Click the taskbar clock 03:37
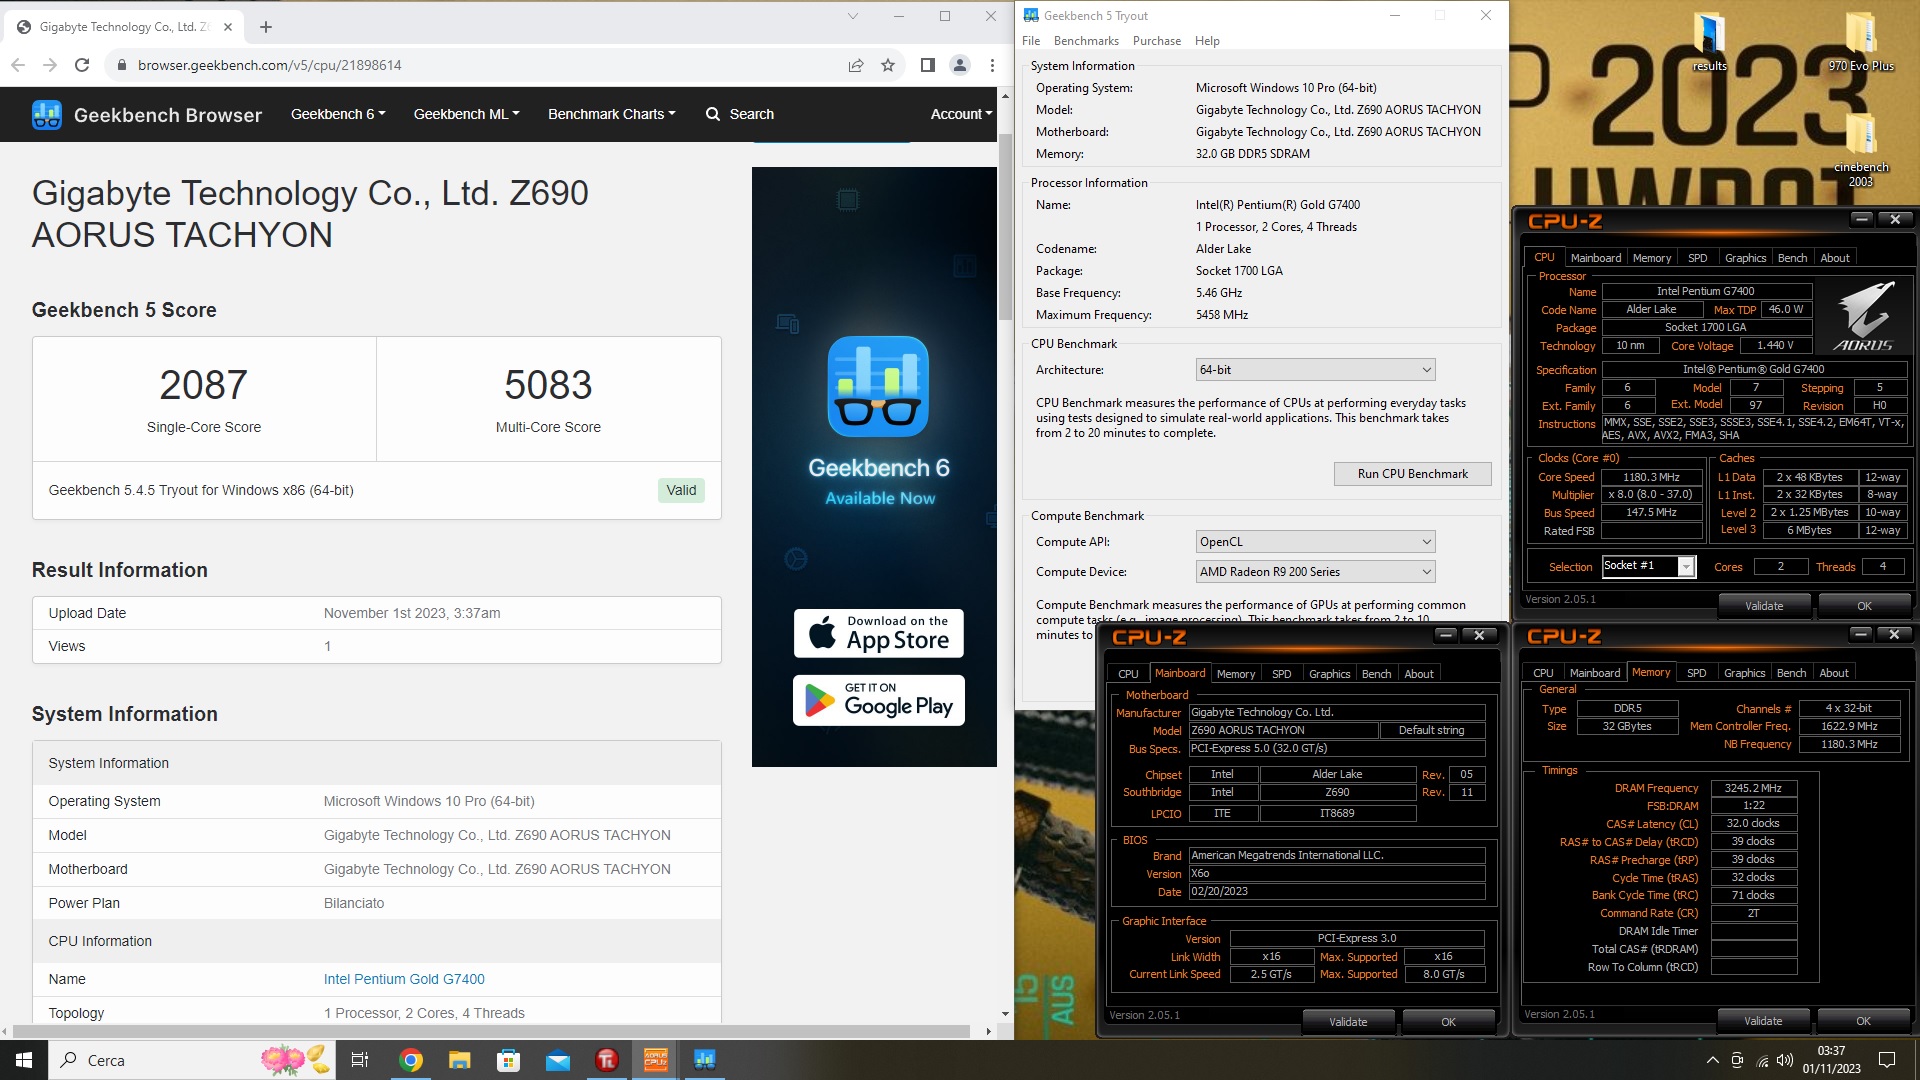Image resolution: width=1920 pixels, height=1080 pixels. [1831, 1051]
